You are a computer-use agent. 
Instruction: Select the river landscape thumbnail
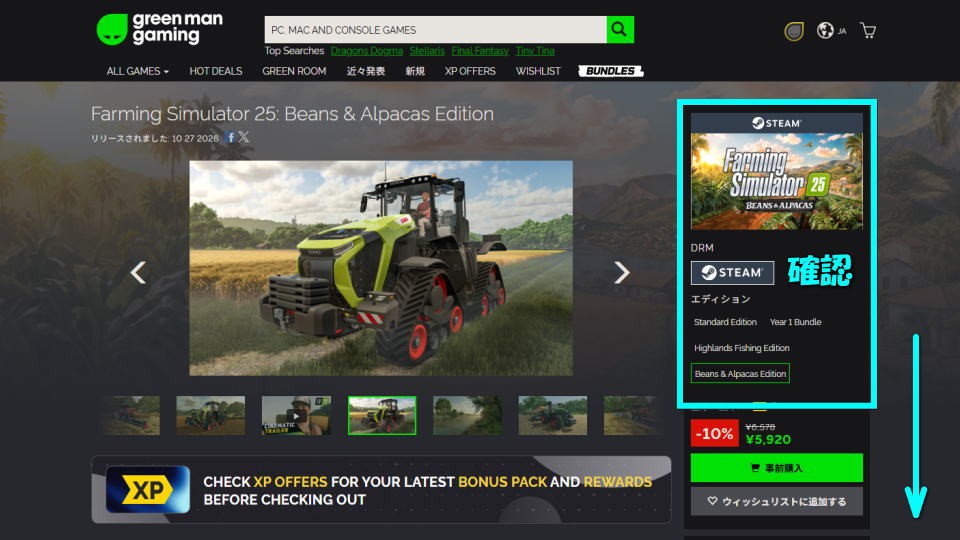click(x=467, y=416)
